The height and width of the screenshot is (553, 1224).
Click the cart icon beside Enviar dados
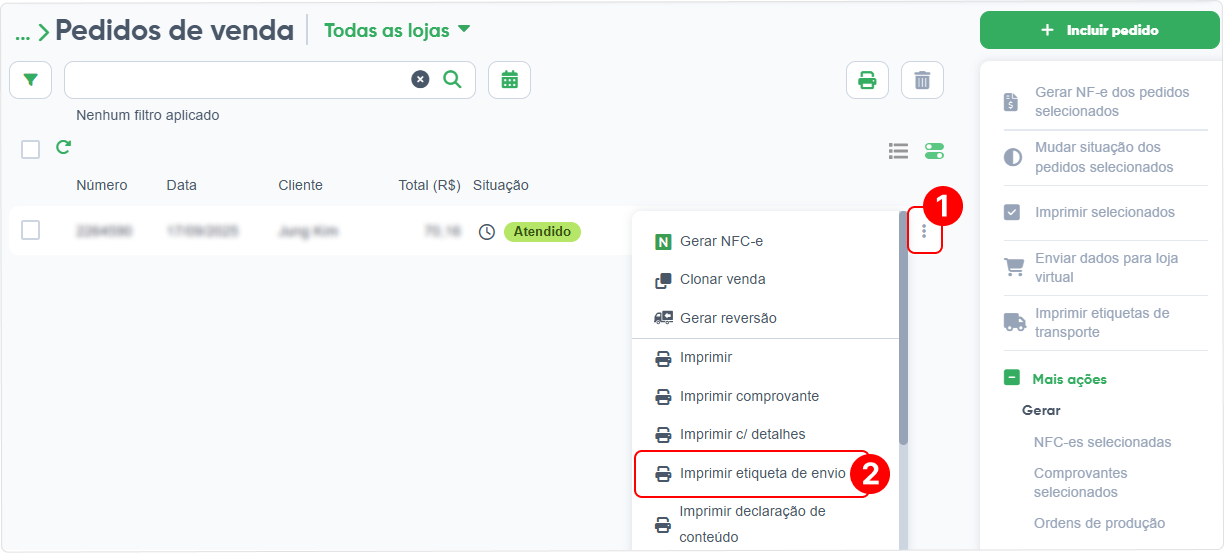pos(1014,267)
